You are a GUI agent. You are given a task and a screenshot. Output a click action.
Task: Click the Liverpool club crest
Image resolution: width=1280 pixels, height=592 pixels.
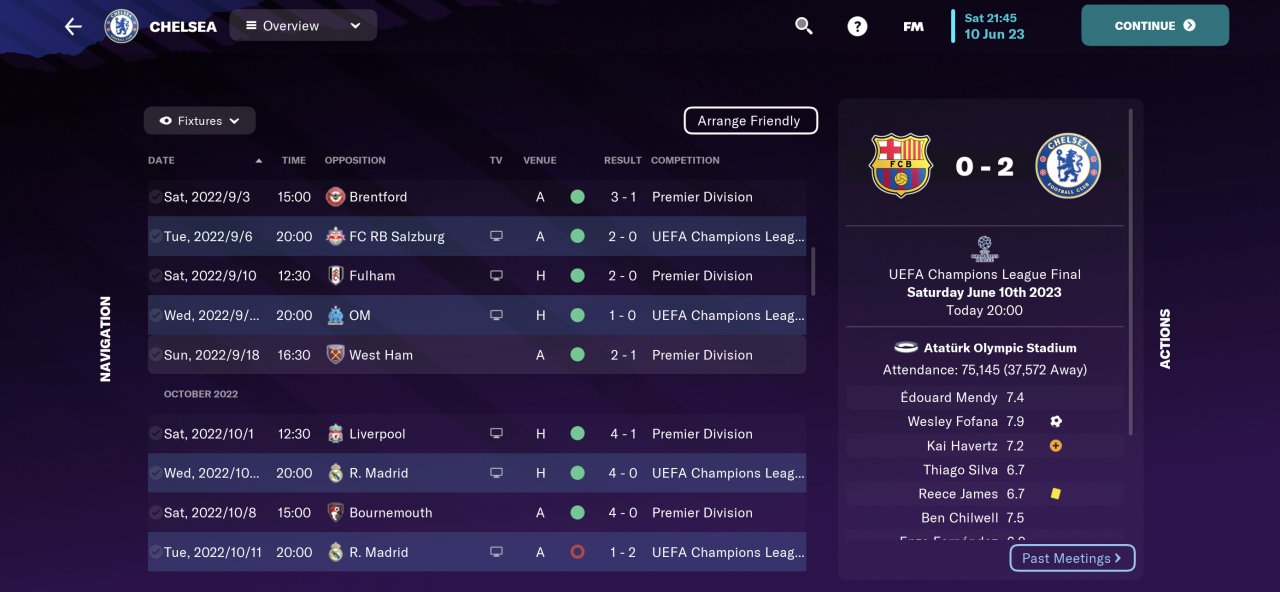[336, 434]
